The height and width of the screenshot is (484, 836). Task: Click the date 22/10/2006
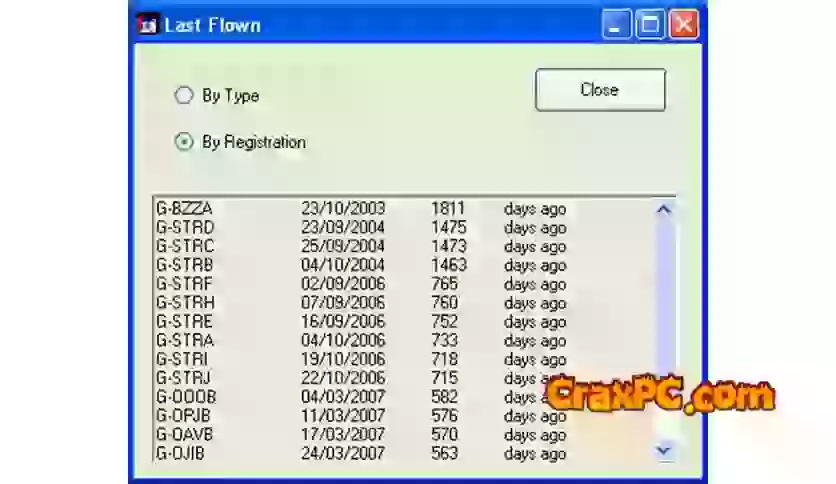[x=343, y=378]
